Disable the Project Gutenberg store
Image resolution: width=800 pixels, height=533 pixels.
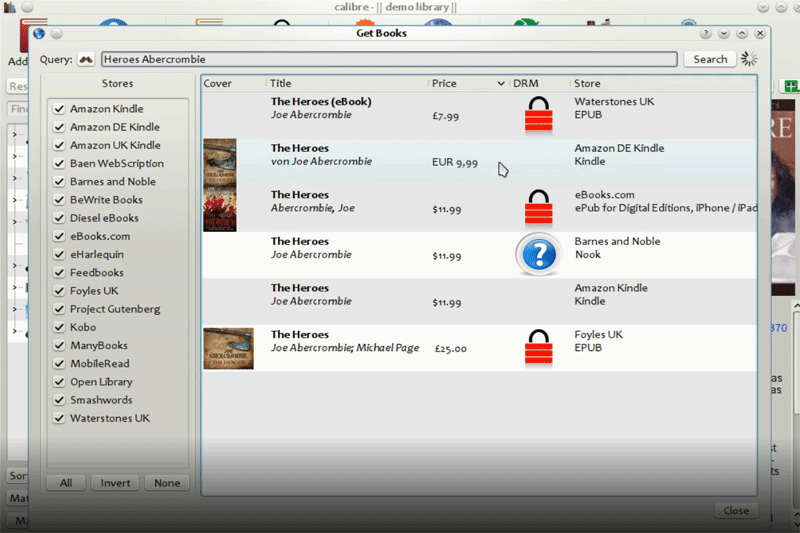59,309
